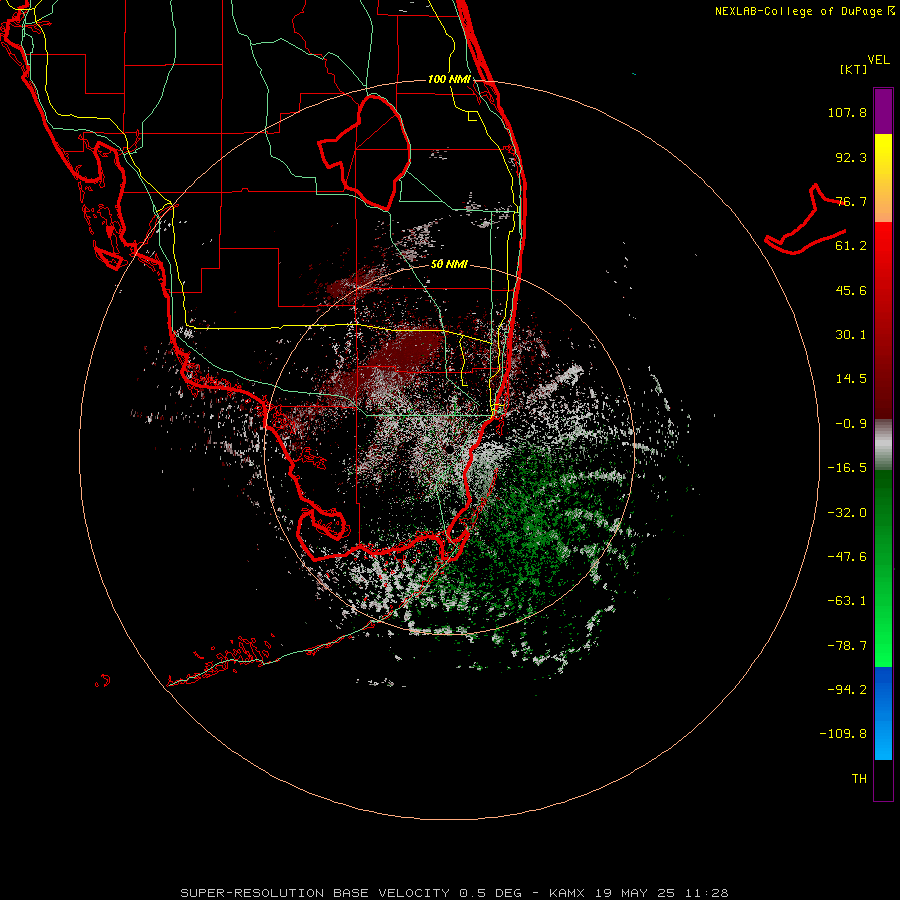Pick the black TH segment of the color bar

(x=883, y=779)
